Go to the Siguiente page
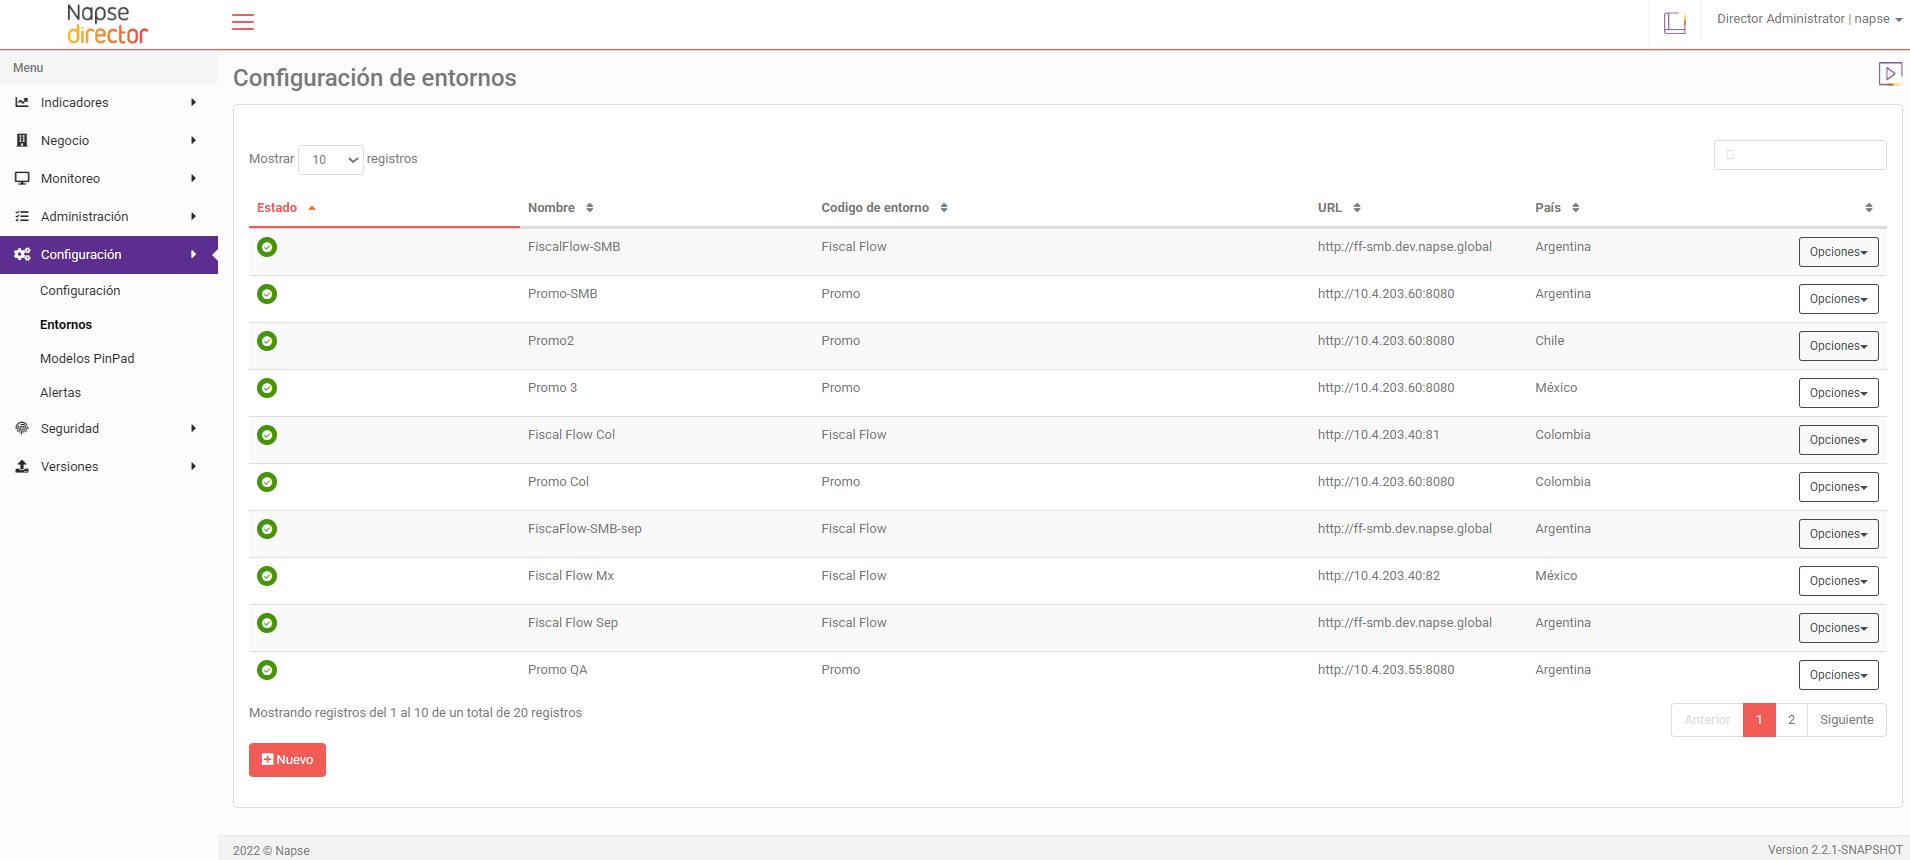Viewport: 1910px width, 860px height. (x=1846, y=720)
